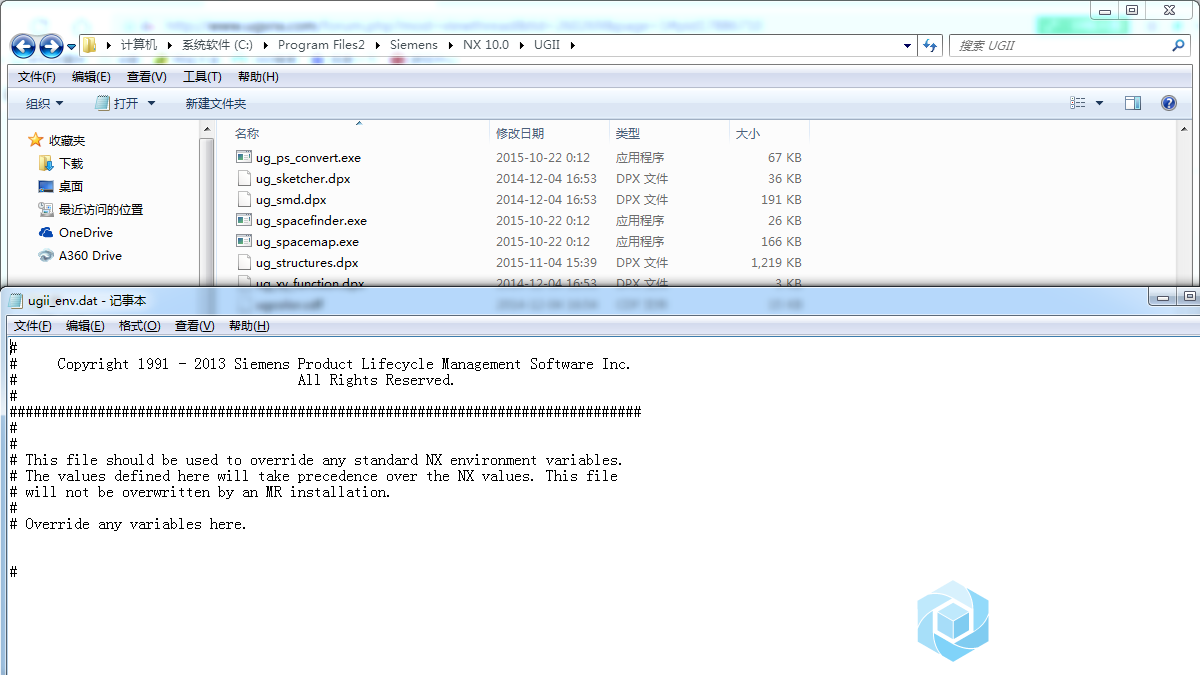This screenshot has height=675, width=1200.
Task: Select the ug_structures.dpx file icon
Action: [244, 262]
